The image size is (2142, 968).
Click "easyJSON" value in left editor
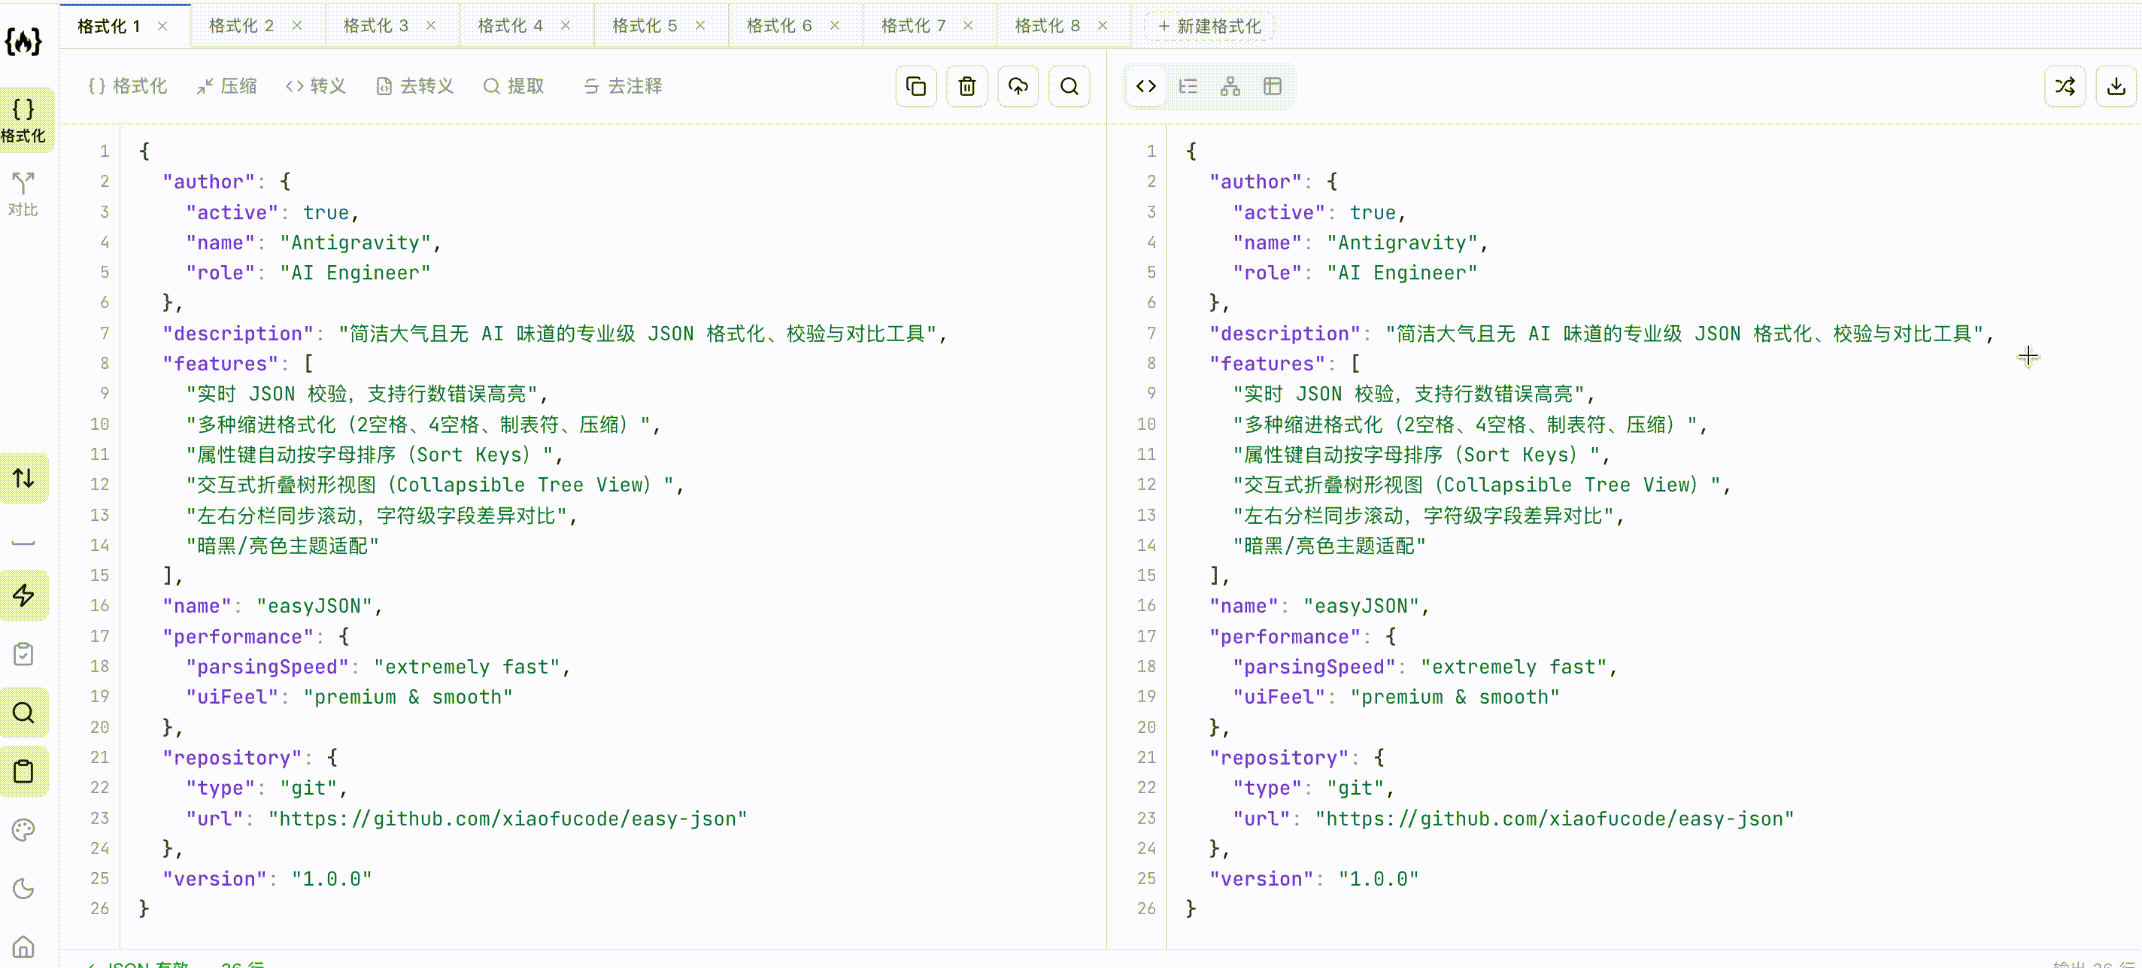click(x=315, y=606)
